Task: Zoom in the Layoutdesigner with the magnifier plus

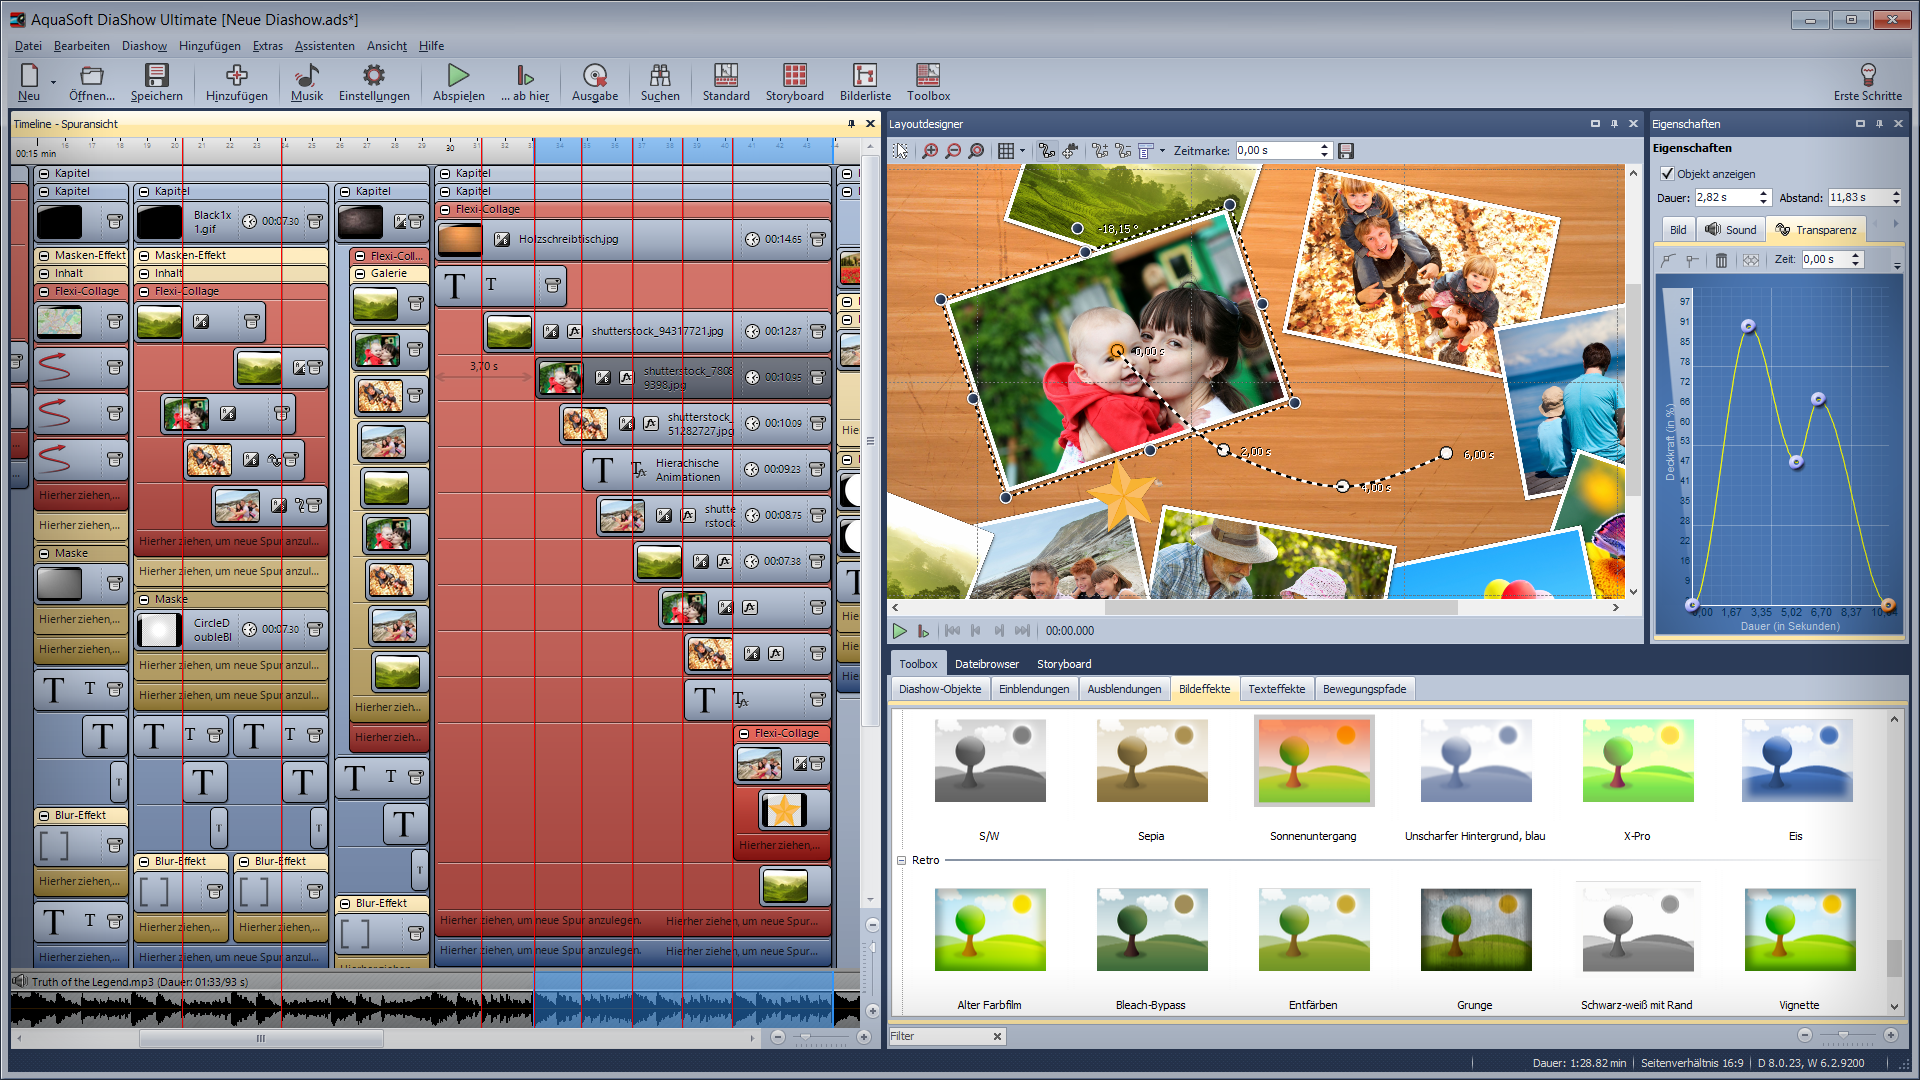Action: pos(930,151)
